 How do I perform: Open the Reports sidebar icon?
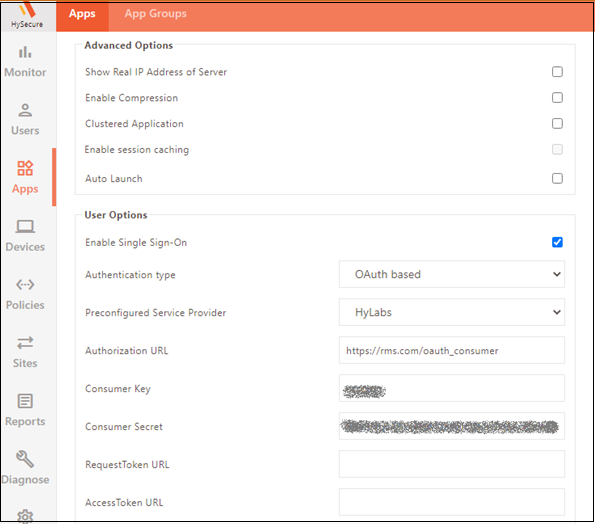tap(25, 401)
